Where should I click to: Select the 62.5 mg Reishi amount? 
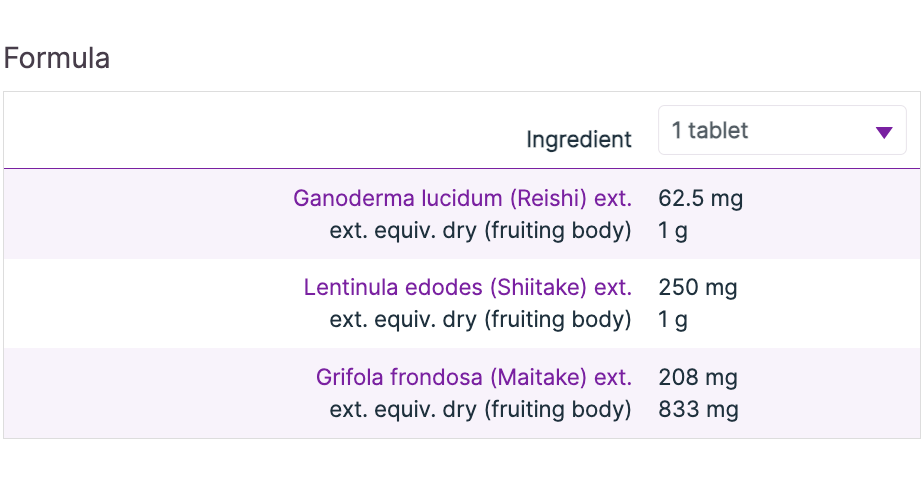(x=700, y=198)
